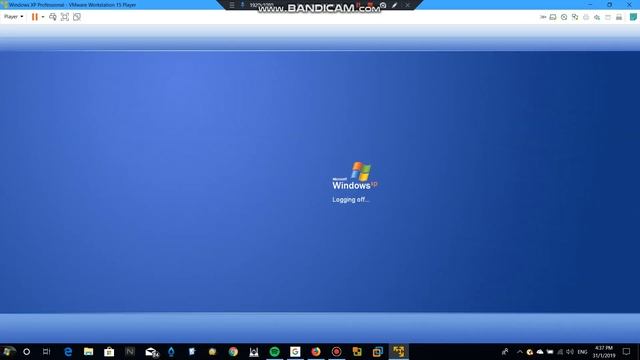Open the Player menu in VMware toolbar
This screenshot has width=640, height=360.
[13, 17]
